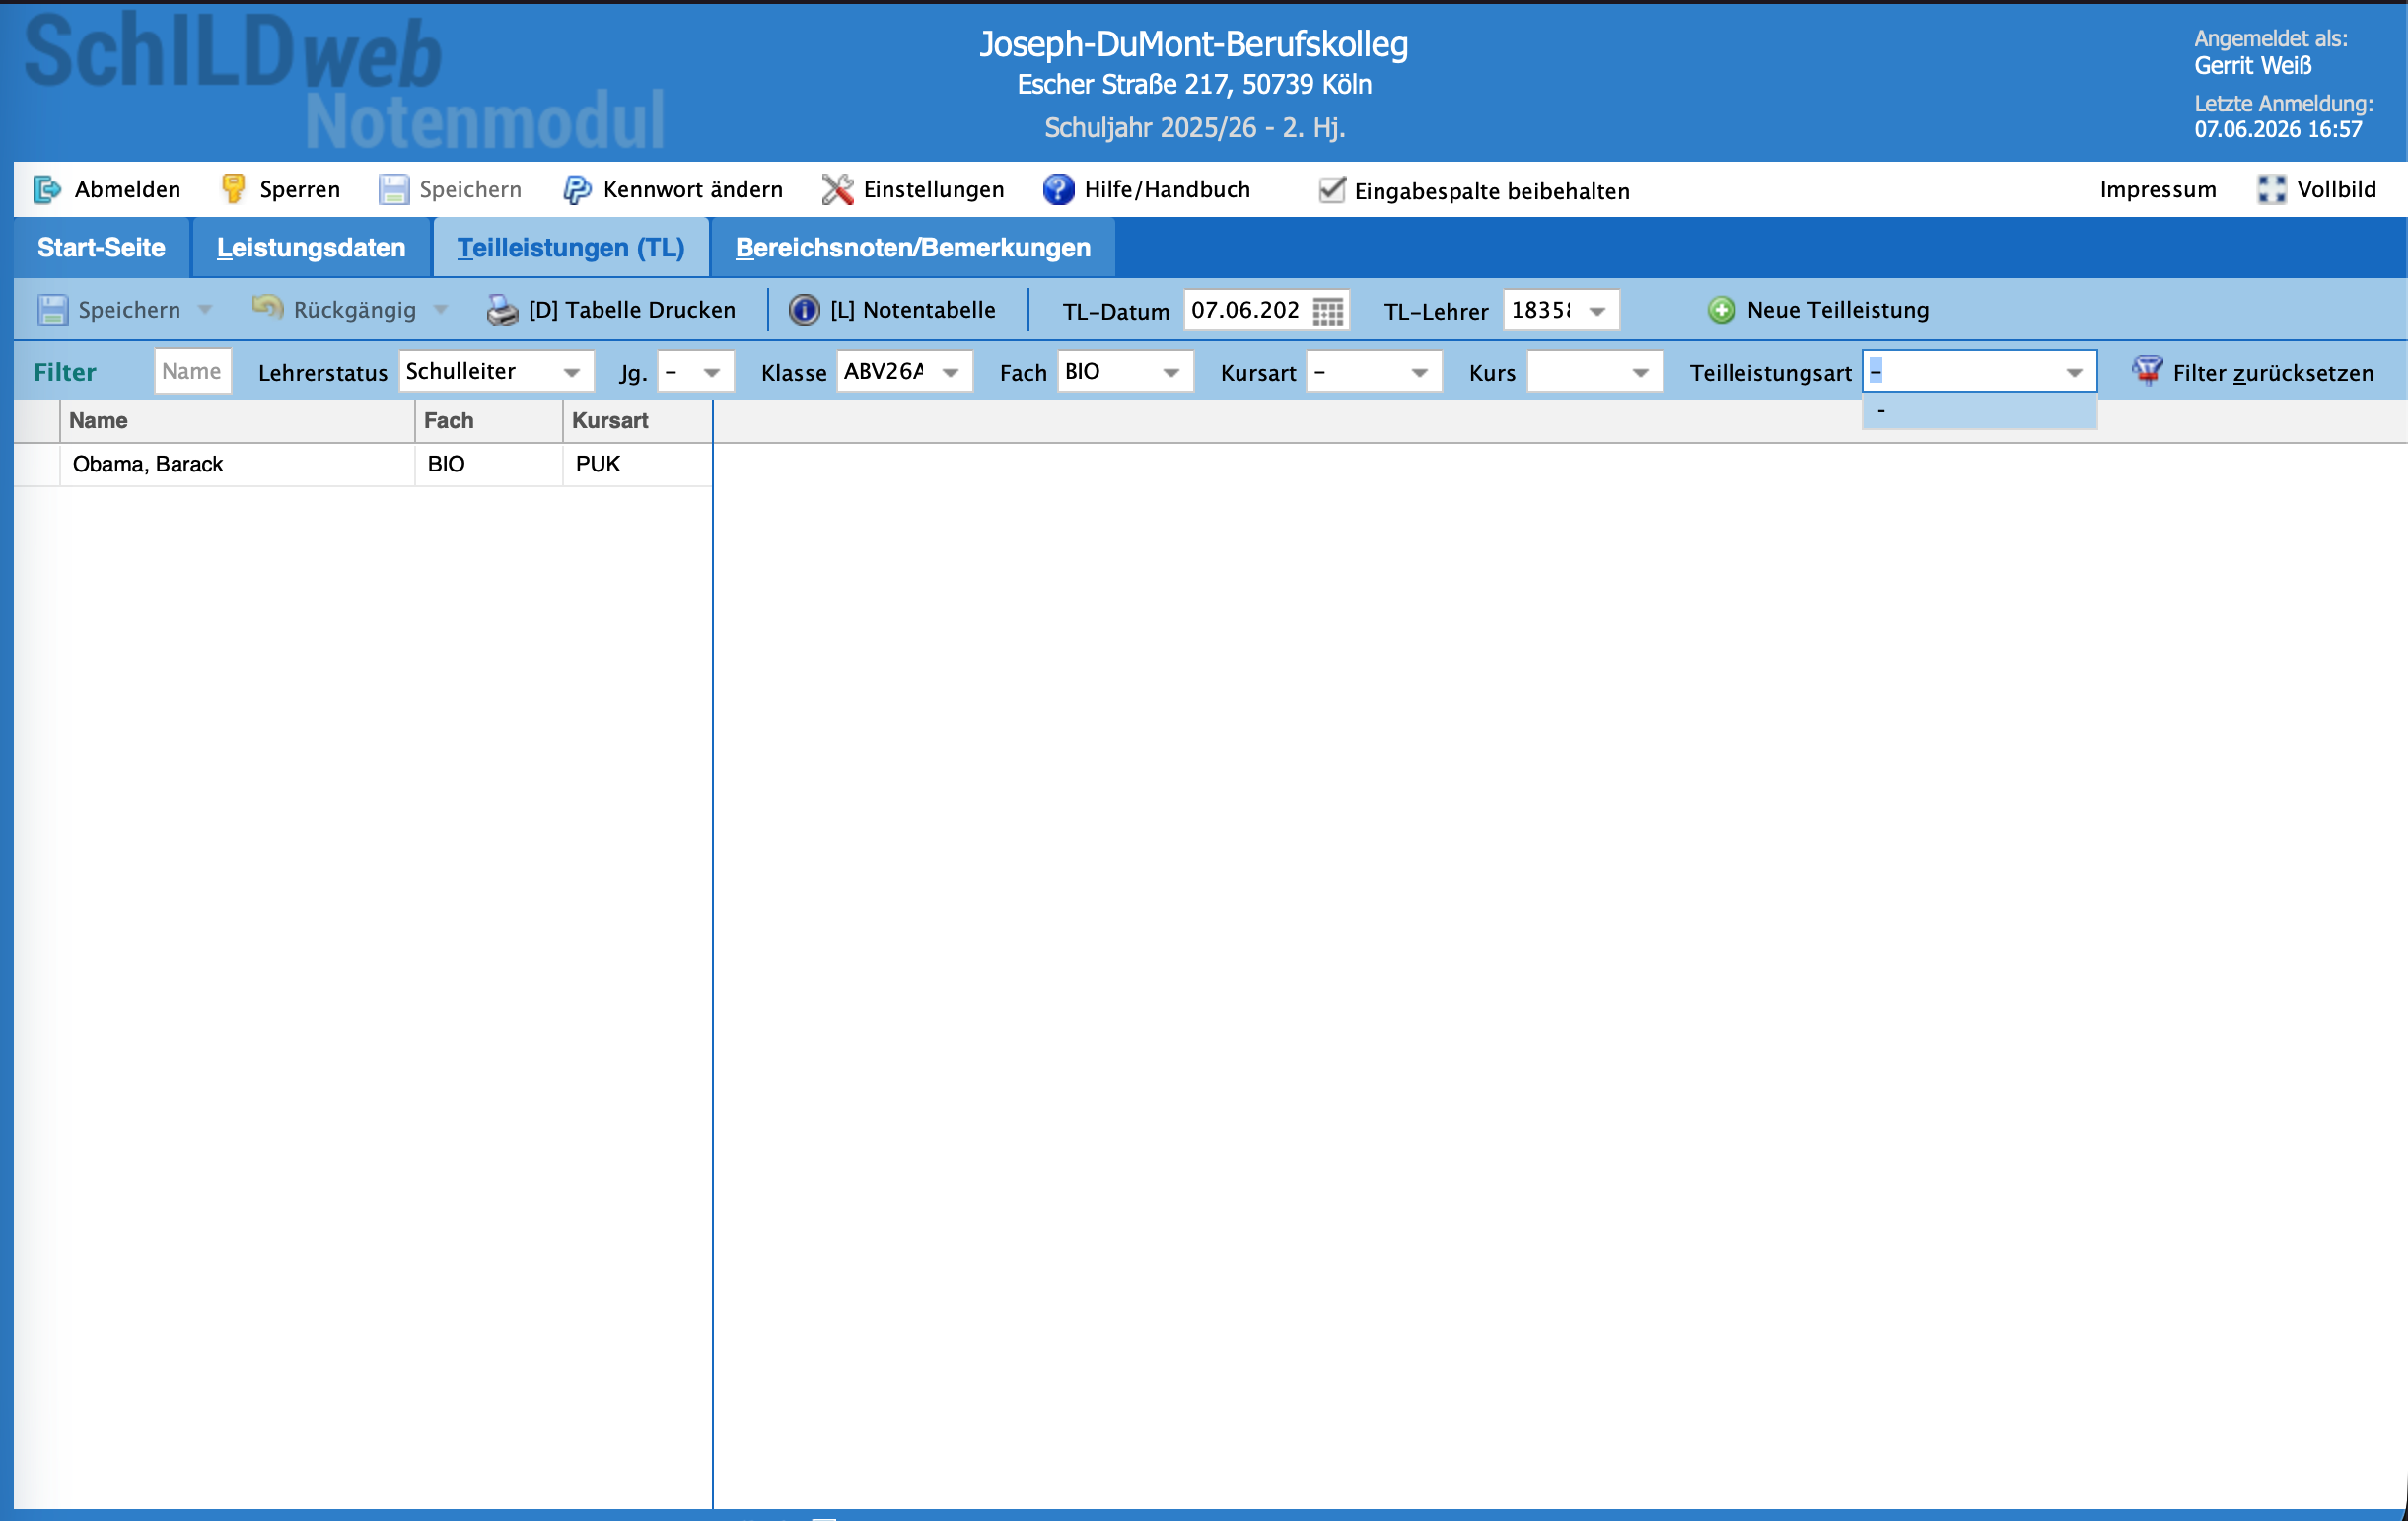Image resolution: width=2408 pixels, height=1521 pixels.
Task: Click the Einstellungen label
Action: tap(934, 189)
